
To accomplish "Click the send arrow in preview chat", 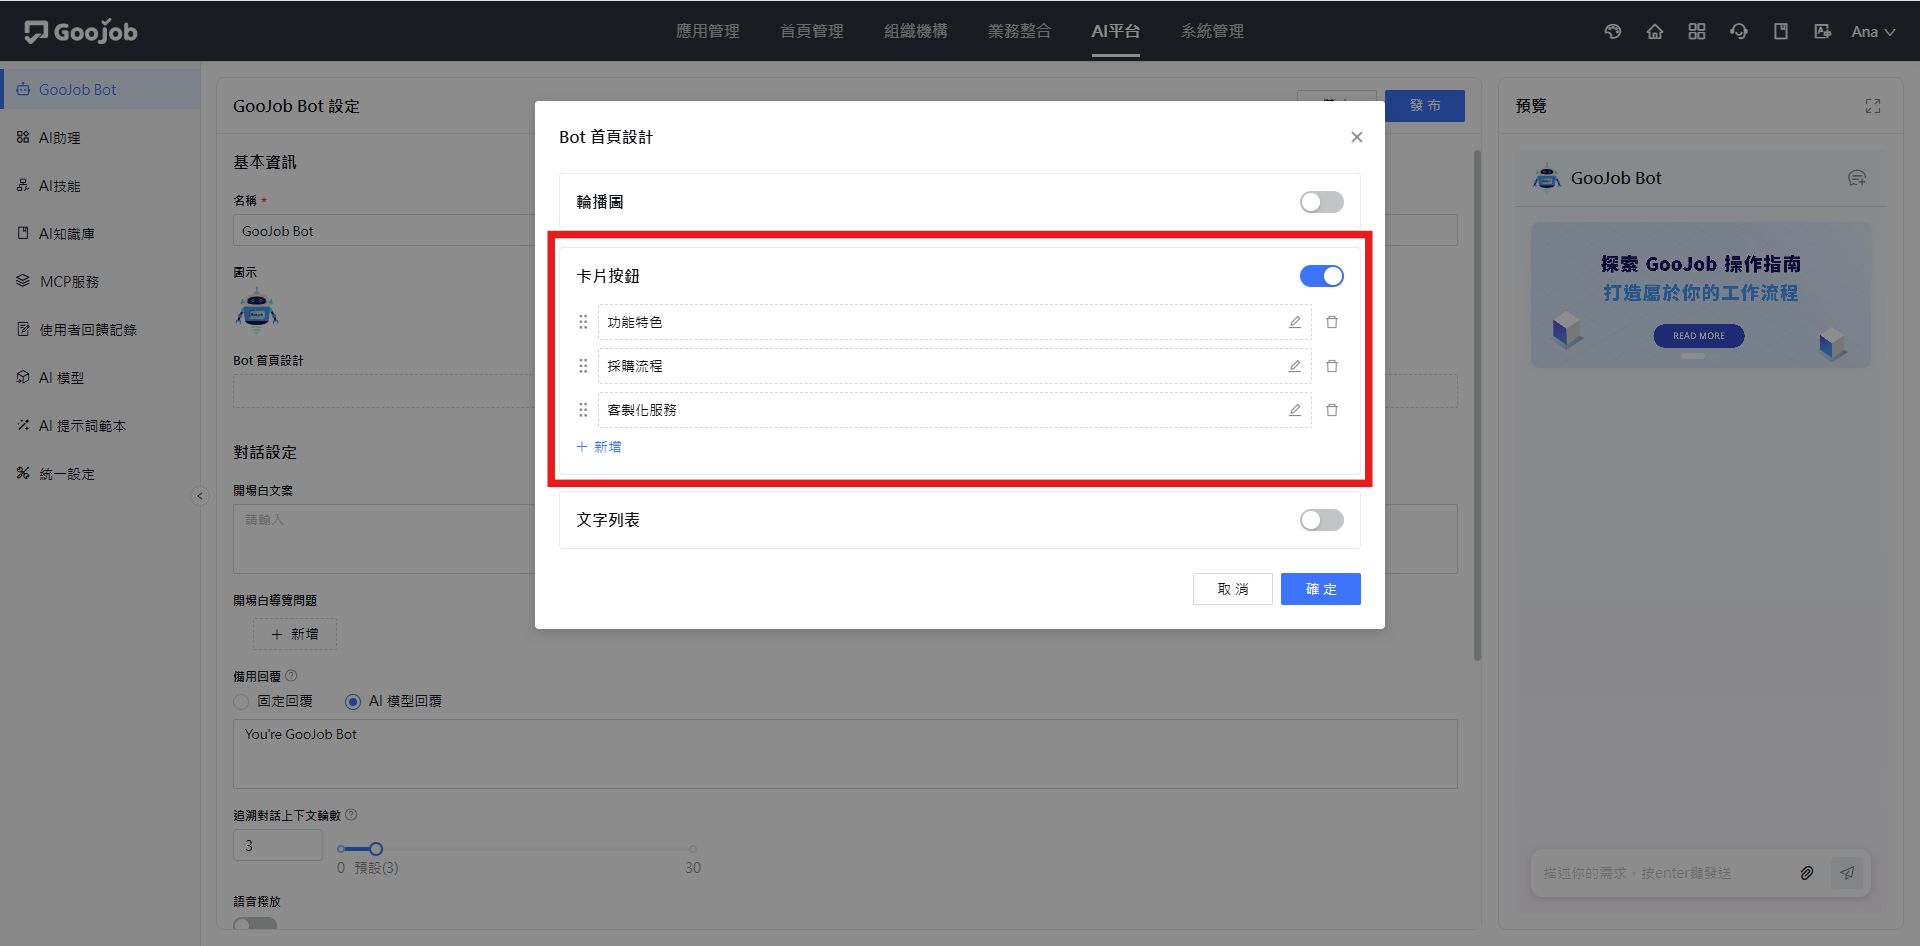I will tap(1847, 873).
